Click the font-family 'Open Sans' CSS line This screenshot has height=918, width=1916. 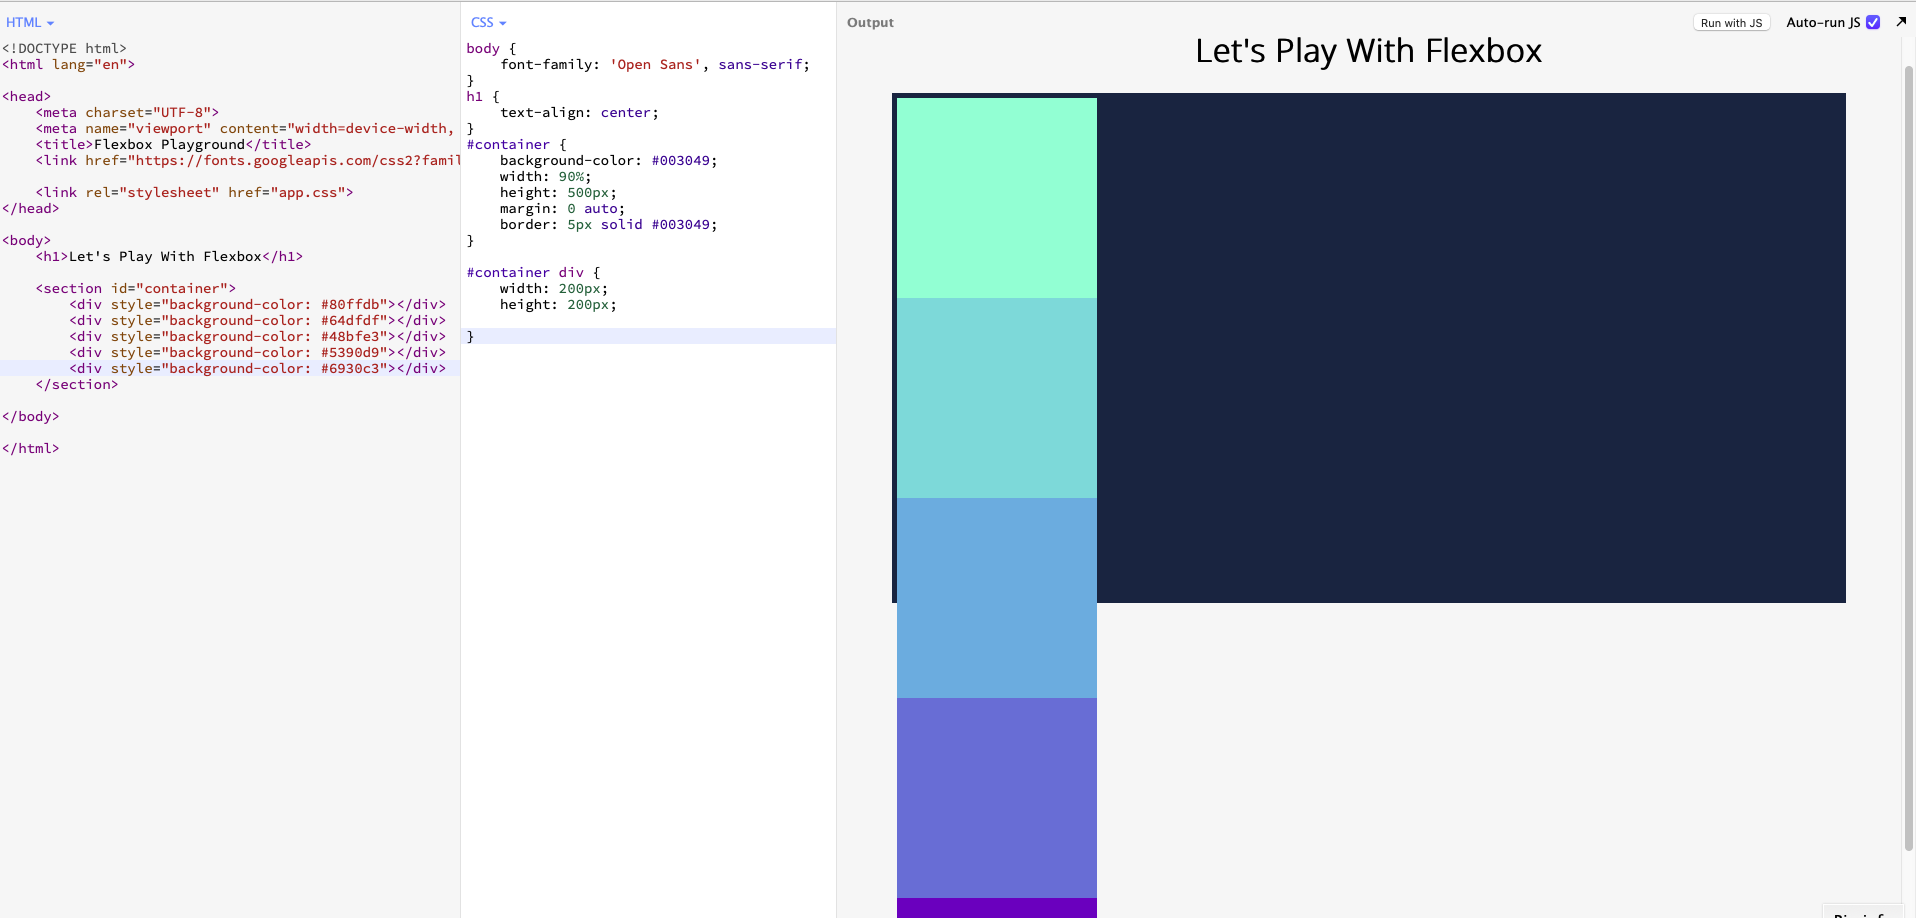point(655,64)
